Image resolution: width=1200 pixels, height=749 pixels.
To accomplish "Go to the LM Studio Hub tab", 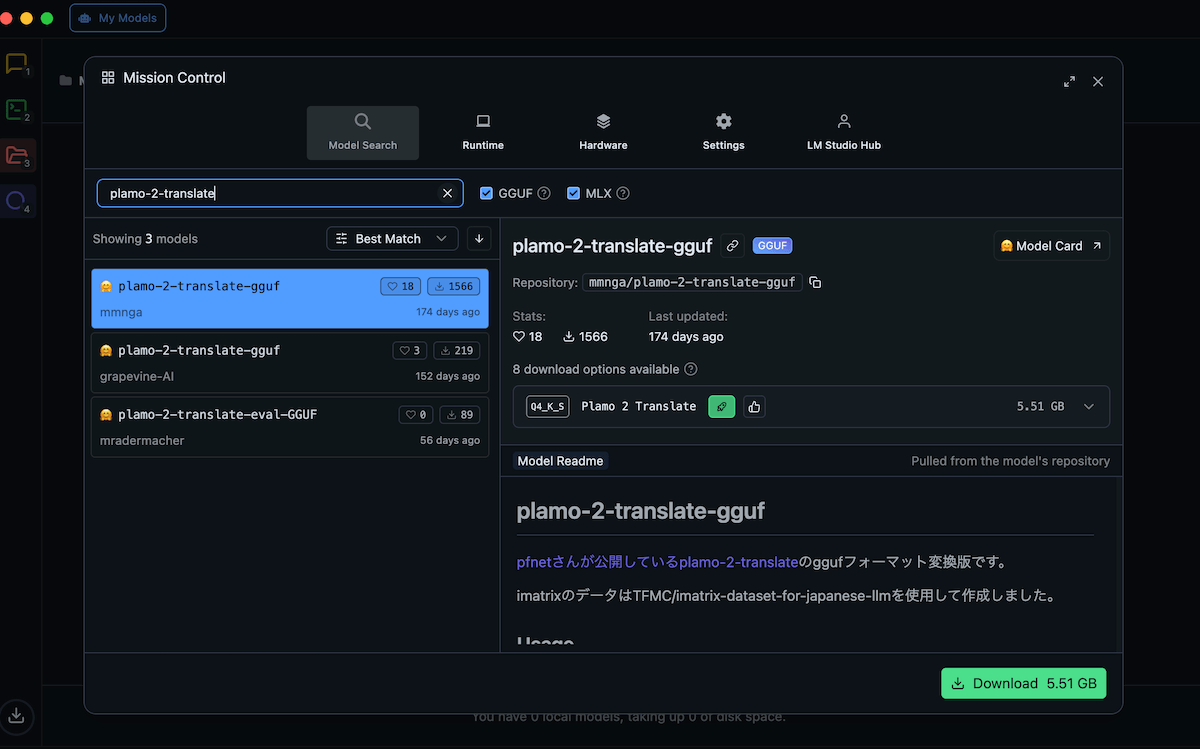I will [843, 132].
